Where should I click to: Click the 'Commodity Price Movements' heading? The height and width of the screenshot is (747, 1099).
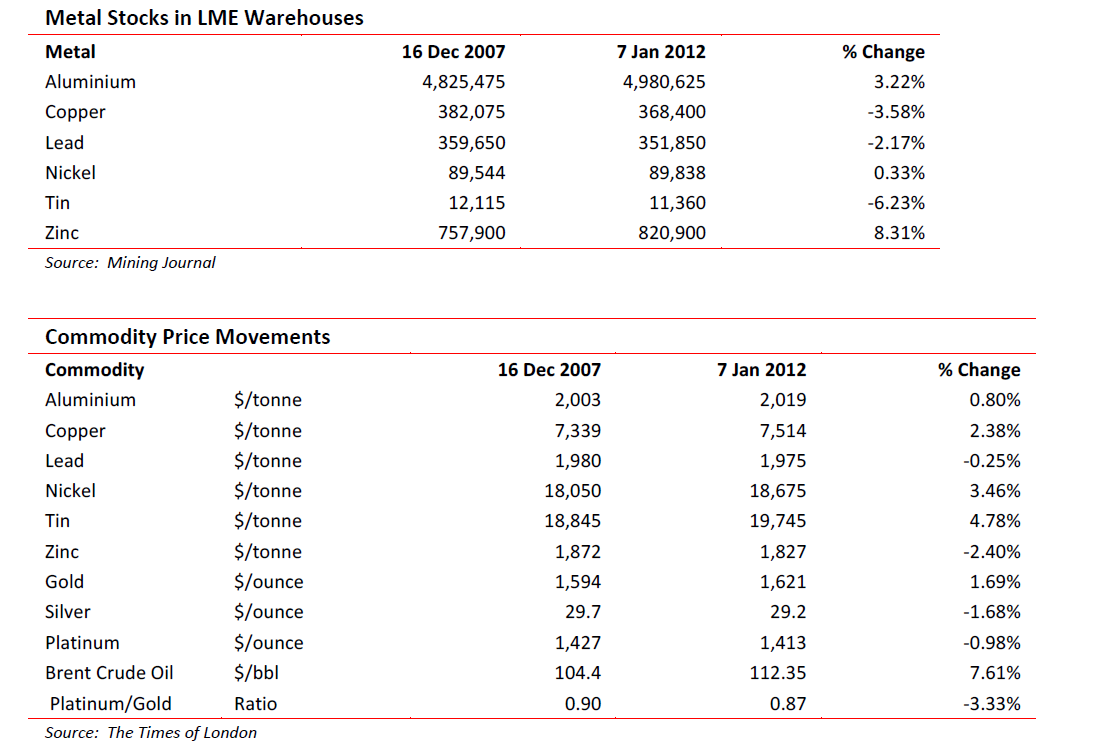(187, 337)
